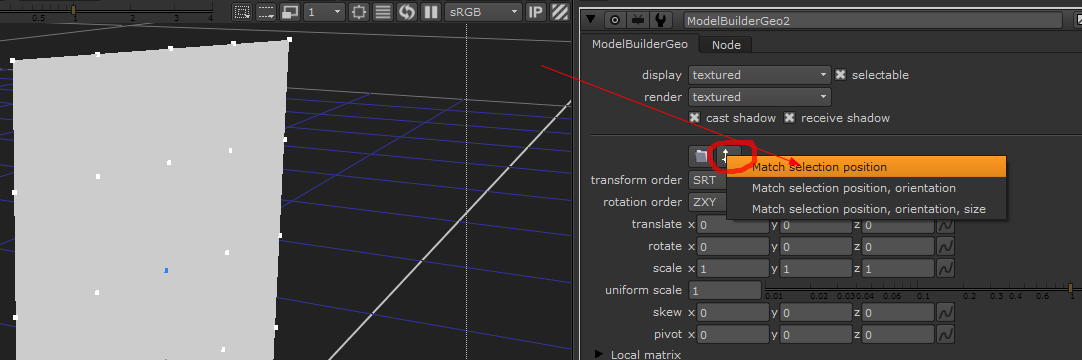
Task: Click the translate animation curve icon
Action: tap(945, 225)
